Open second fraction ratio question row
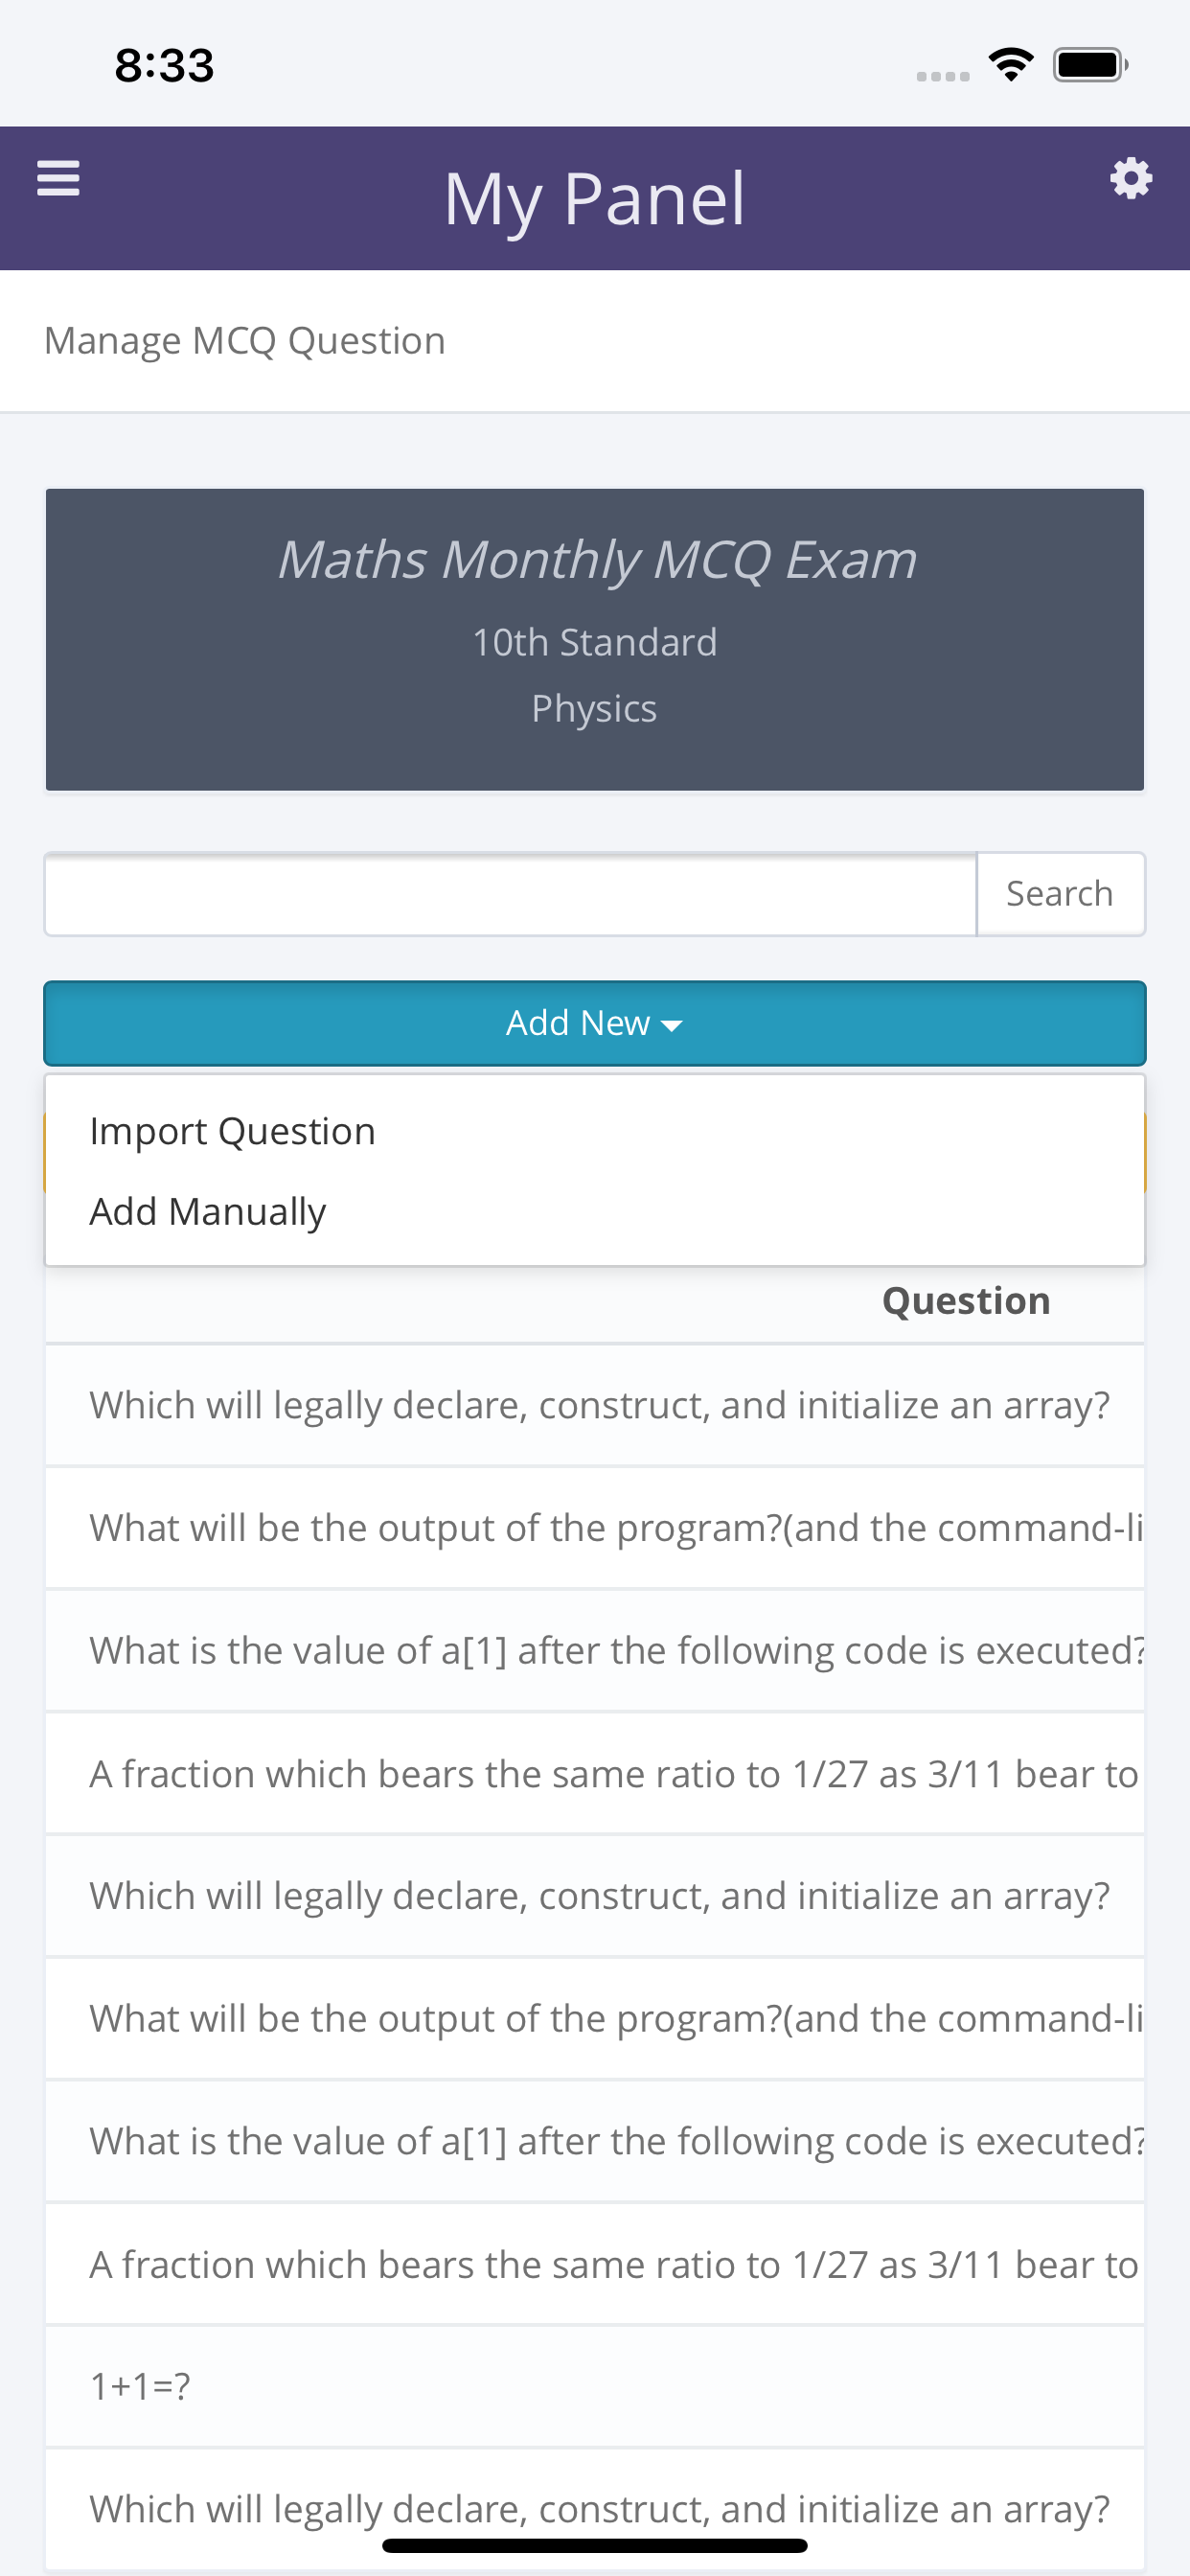This screenshot has width=1190, height=2576. point(595,2265)
